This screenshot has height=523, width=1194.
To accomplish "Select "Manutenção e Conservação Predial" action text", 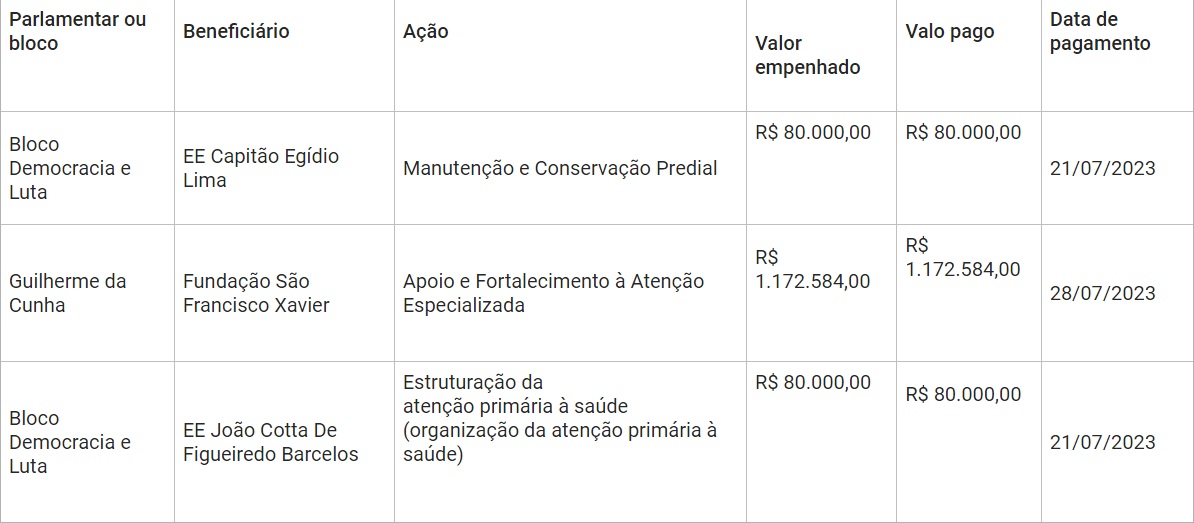I will (x=560, y=168).
